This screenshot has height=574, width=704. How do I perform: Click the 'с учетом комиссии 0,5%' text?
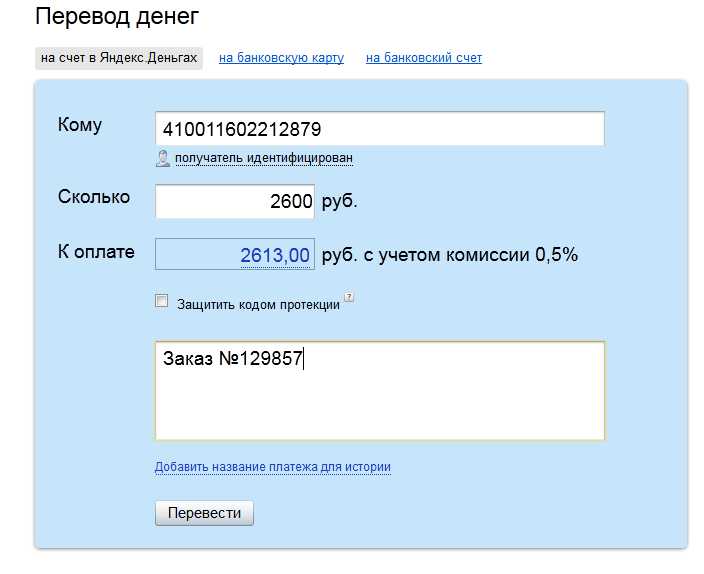click(x=471, y=255)
